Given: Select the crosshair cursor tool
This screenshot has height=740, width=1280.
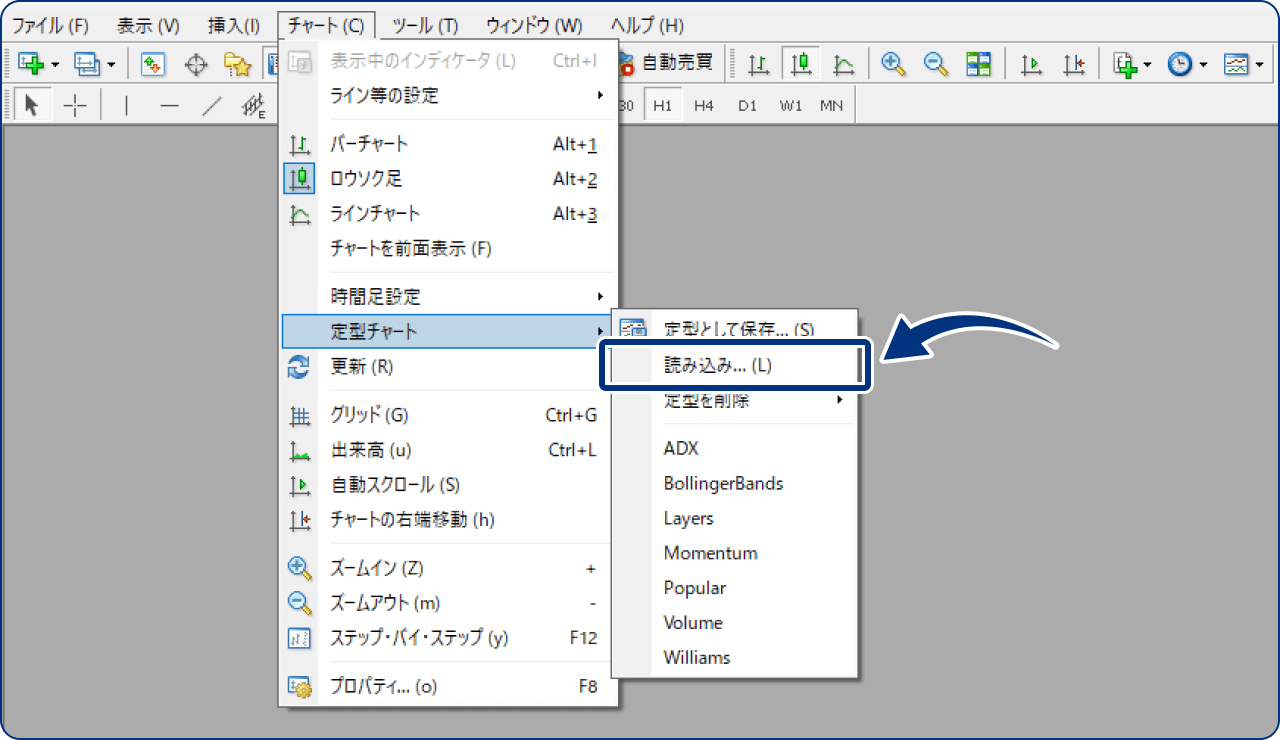Looking at the screenshot, I should click(75, 105).
